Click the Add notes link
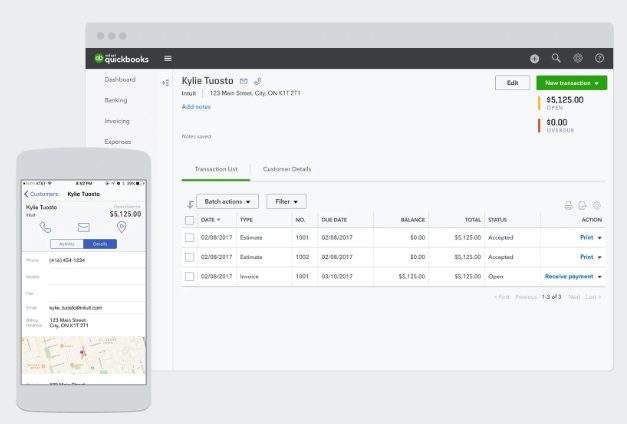627x424 pixels. [x=196, y=107]
